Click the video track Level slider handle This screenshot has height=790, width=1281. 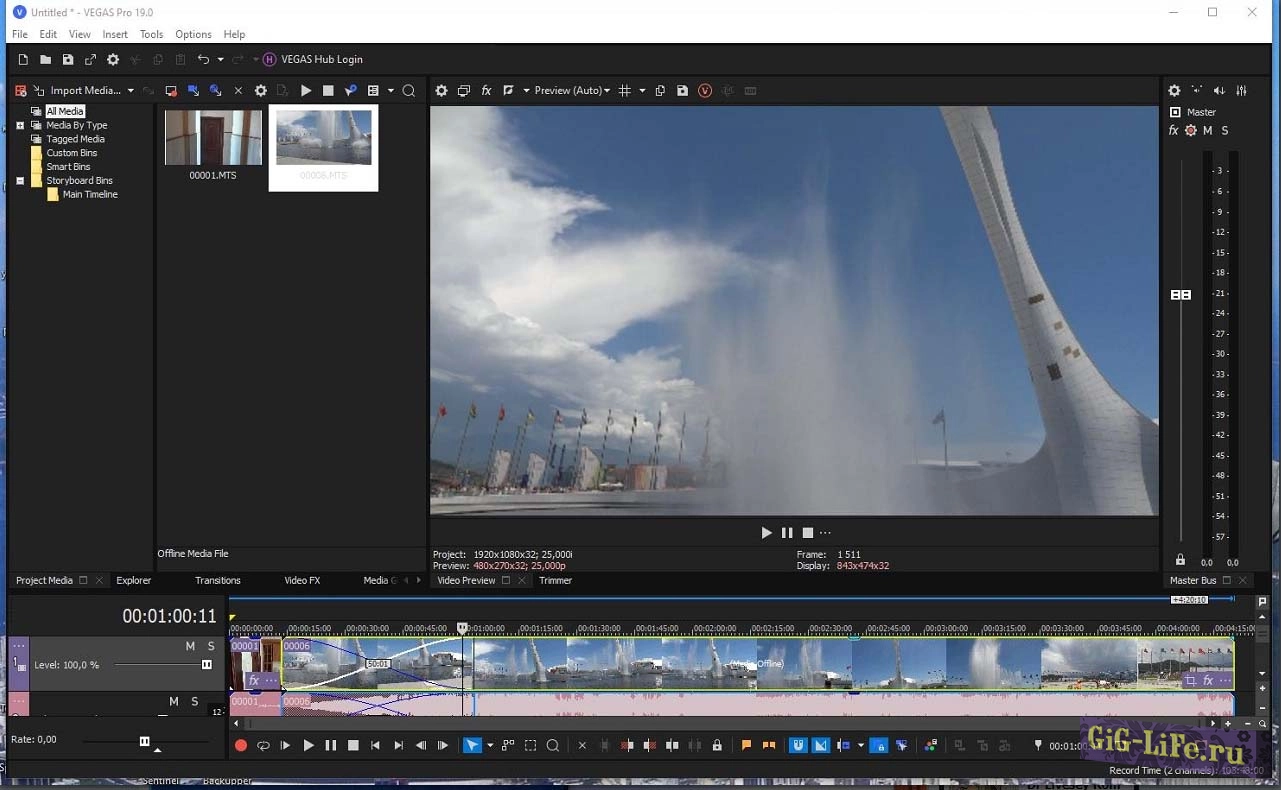[207, 665]
